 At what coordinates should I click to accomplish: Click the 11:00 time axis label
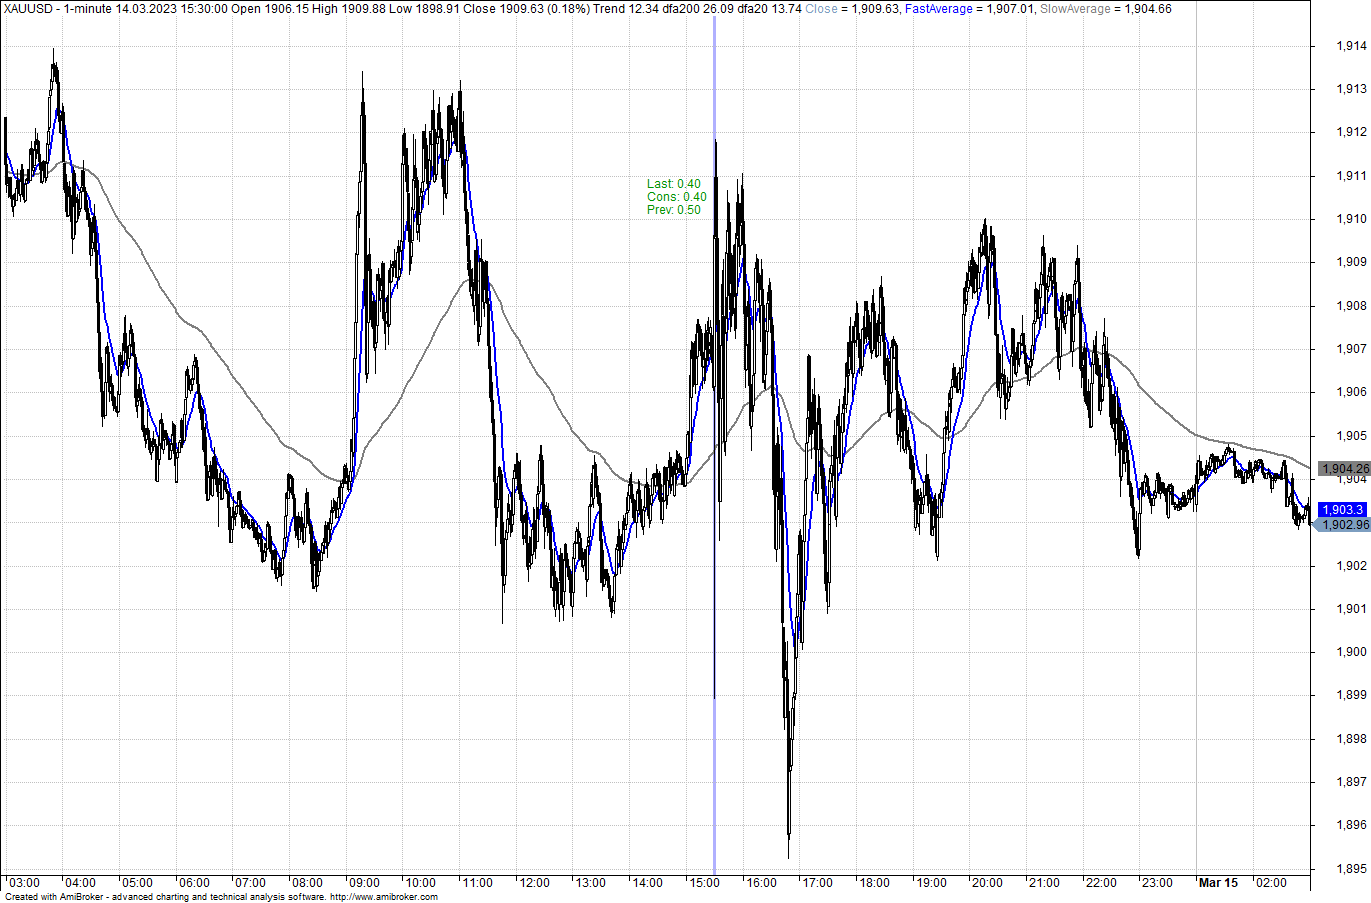[477, 883]
